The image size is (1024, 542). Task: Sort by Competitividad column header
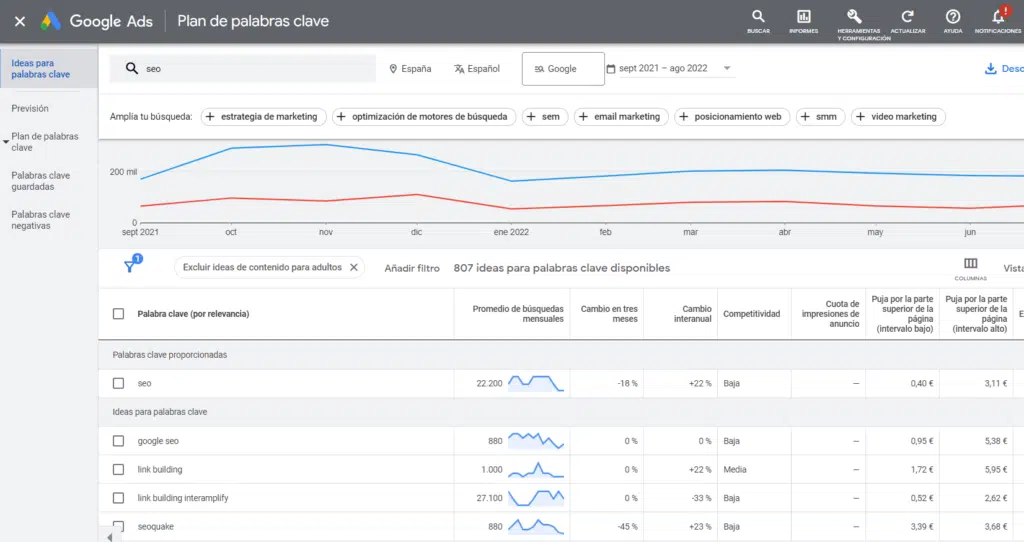(751, 313)
